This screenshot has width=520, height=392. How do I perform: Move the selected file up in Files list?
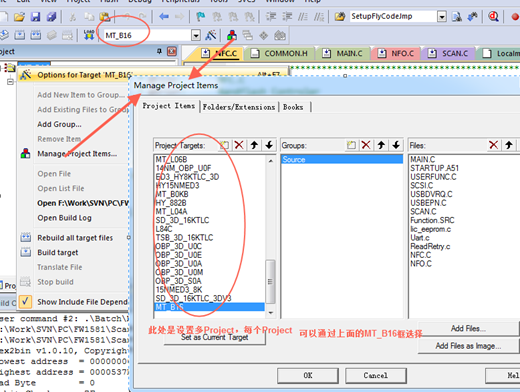(x=509, y=145)
